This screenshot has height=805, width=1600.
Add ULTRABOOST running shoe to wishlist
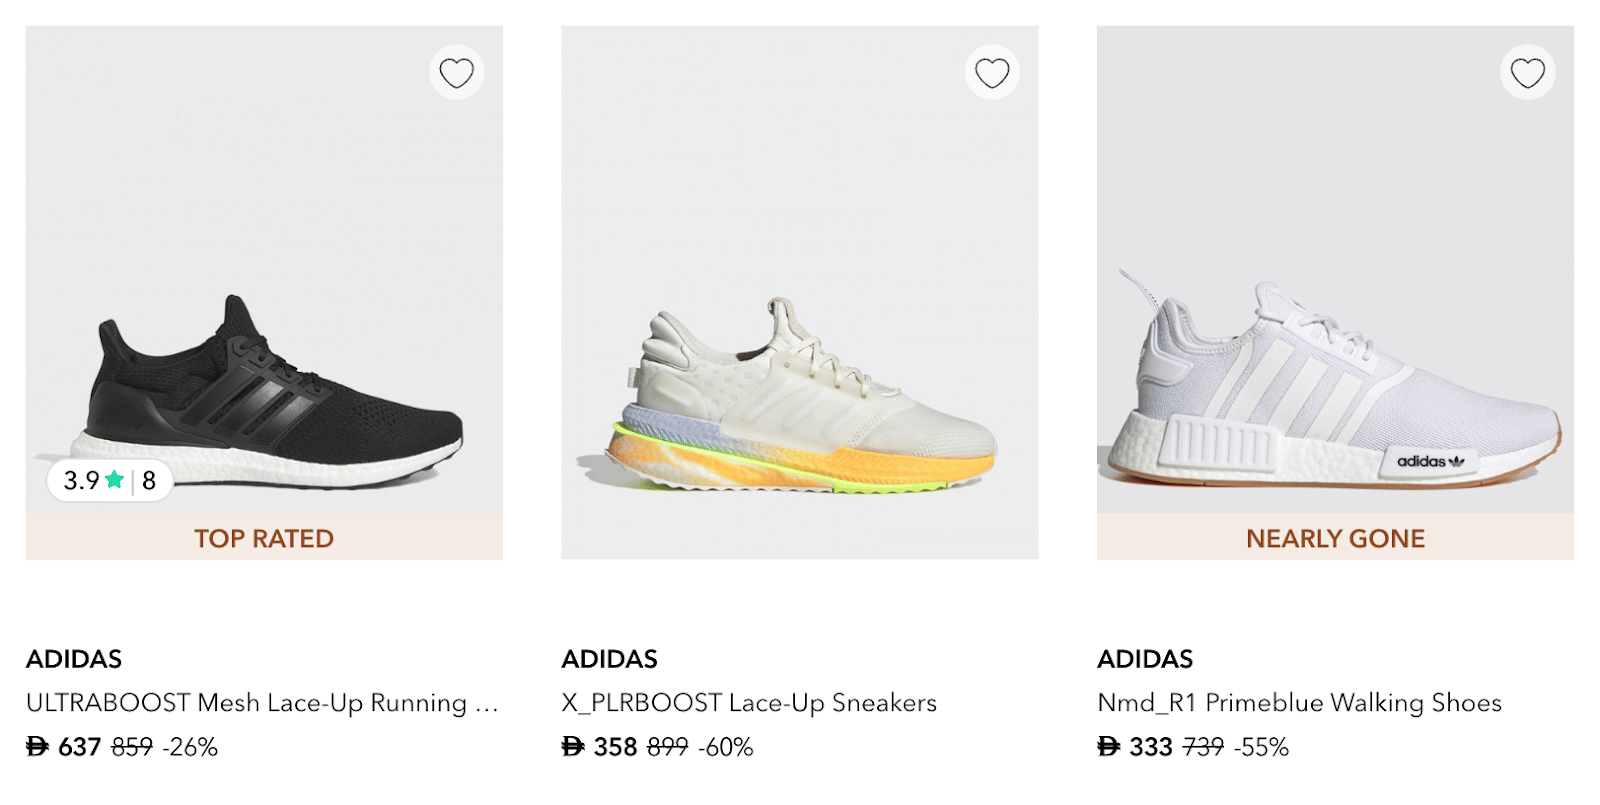(x=456, y=73)
